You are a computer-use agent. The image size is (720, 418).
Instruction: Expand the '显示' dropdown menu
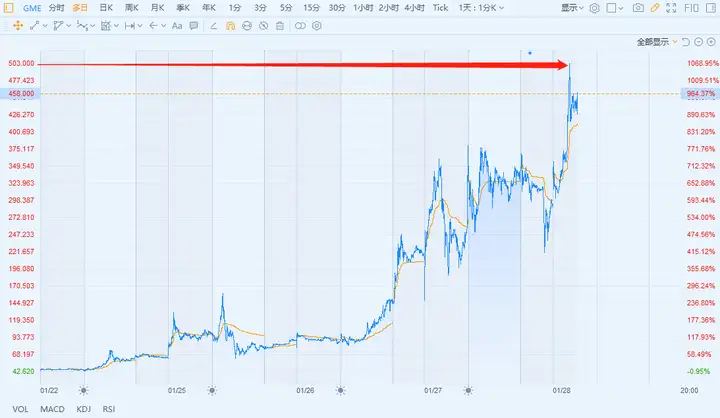(571, 7)
